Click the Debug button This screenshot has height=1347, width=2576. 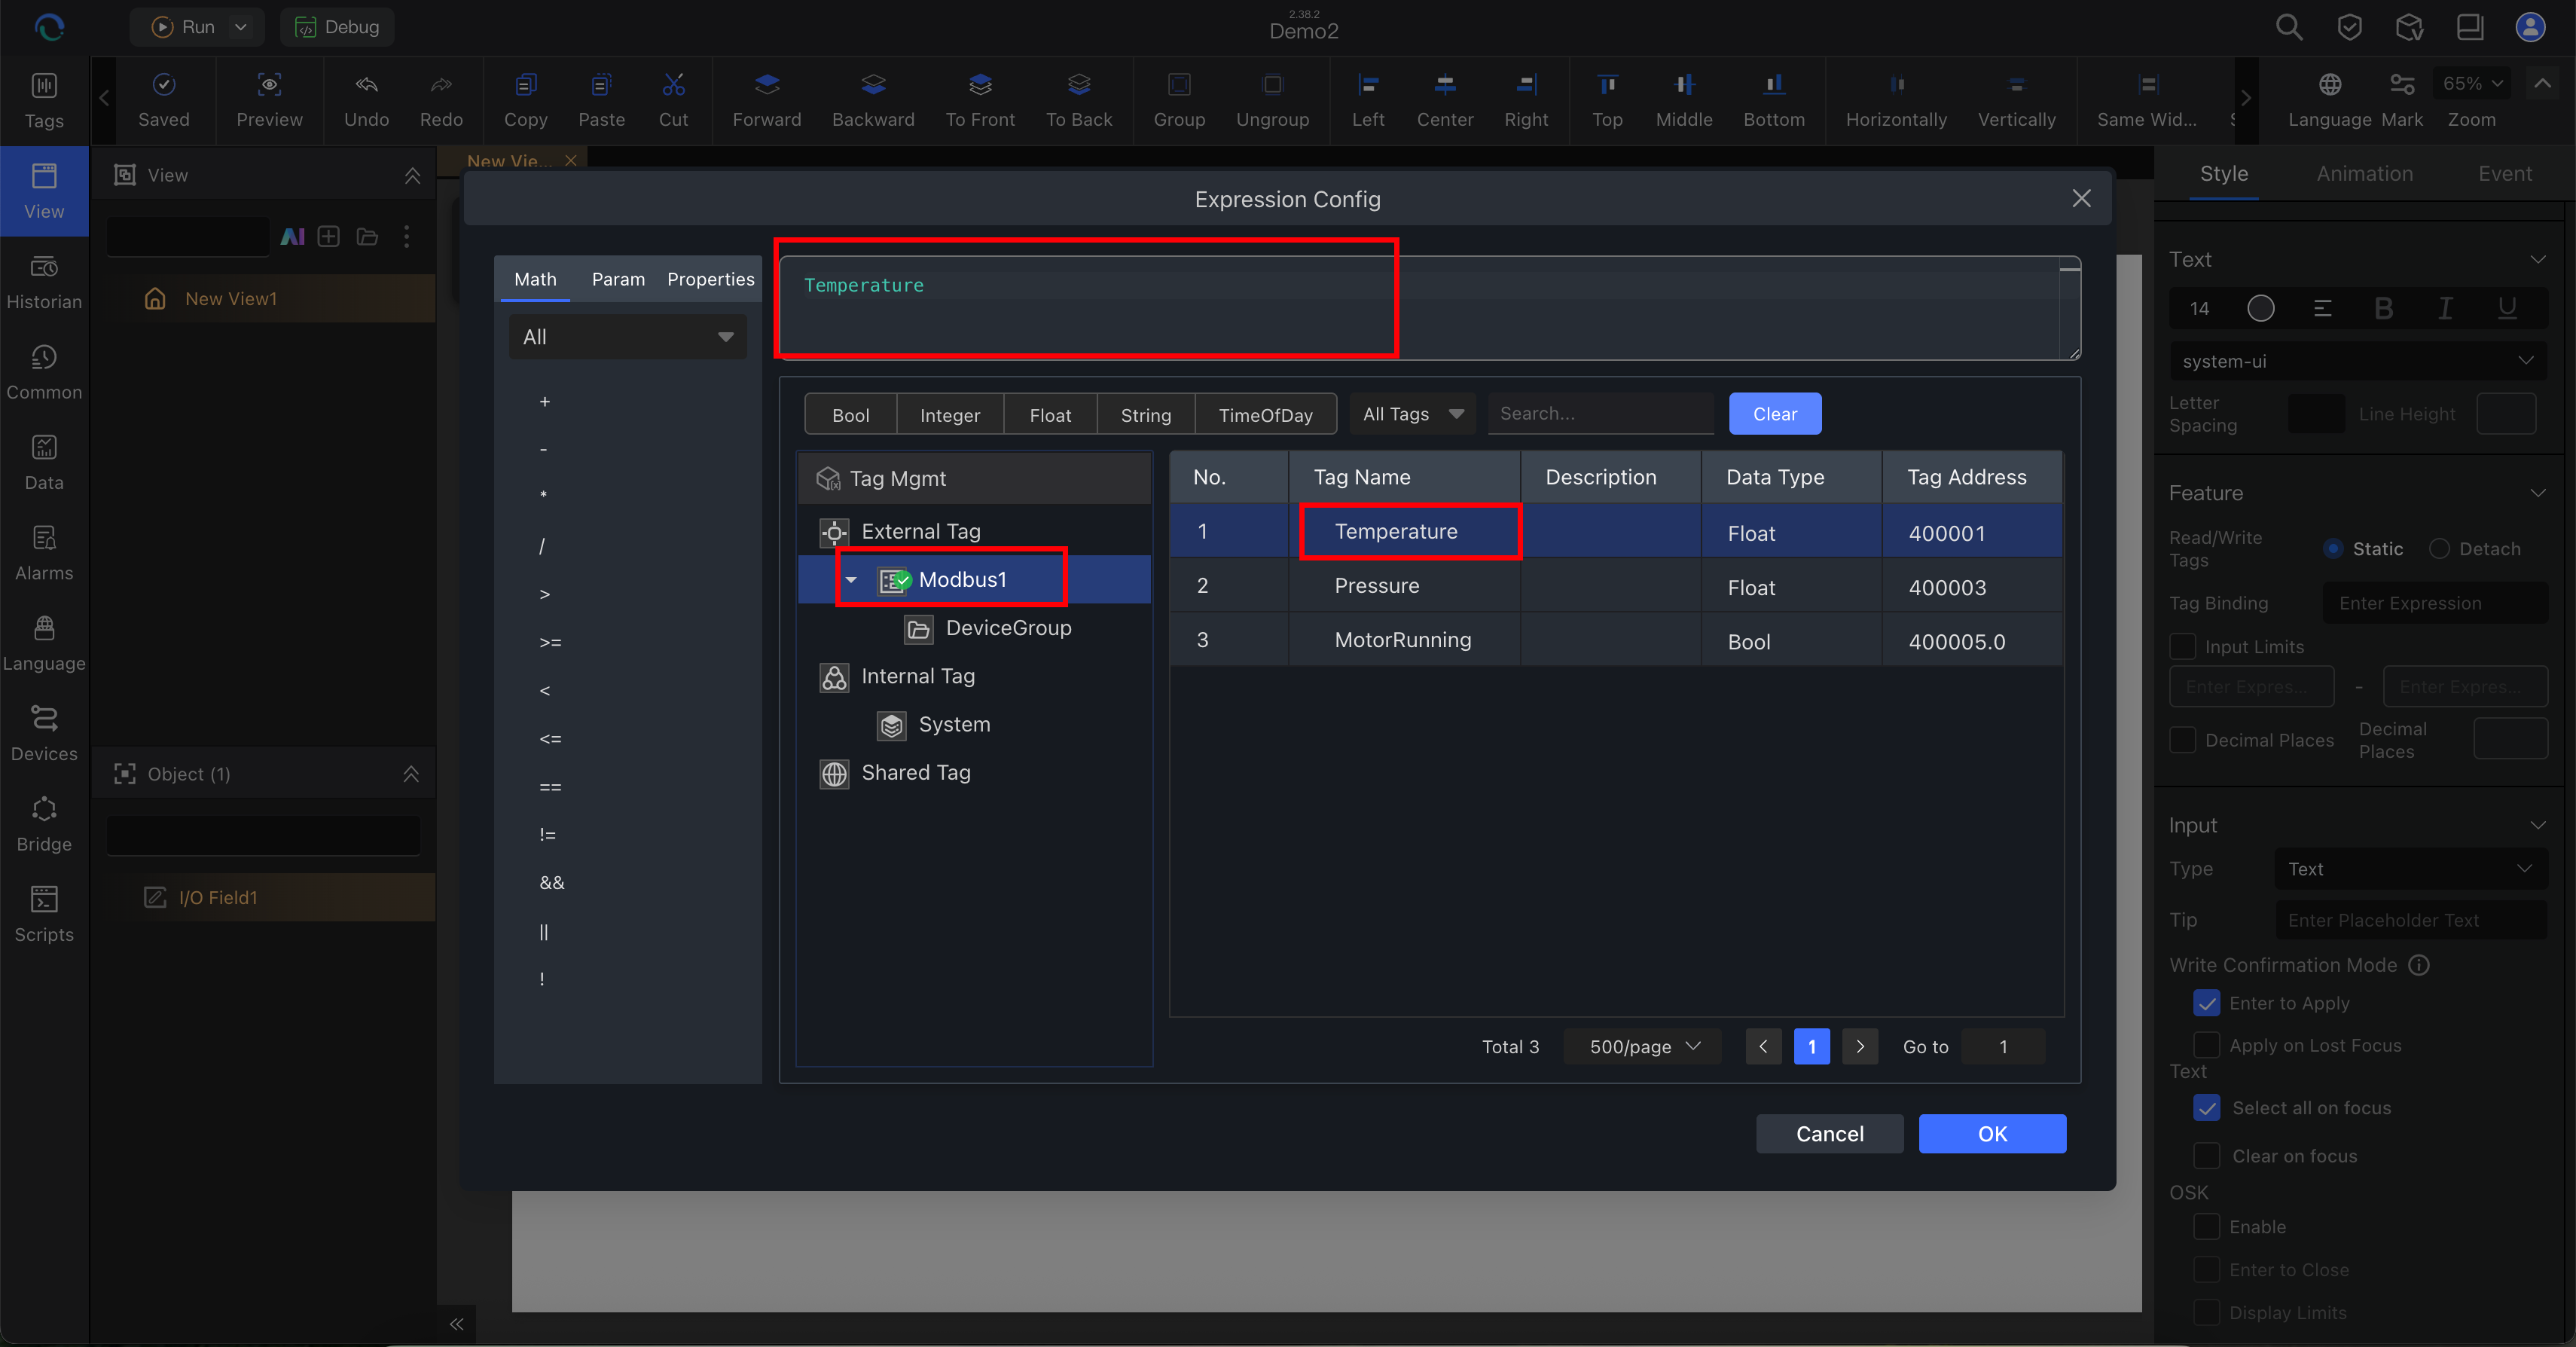point(337,27)
